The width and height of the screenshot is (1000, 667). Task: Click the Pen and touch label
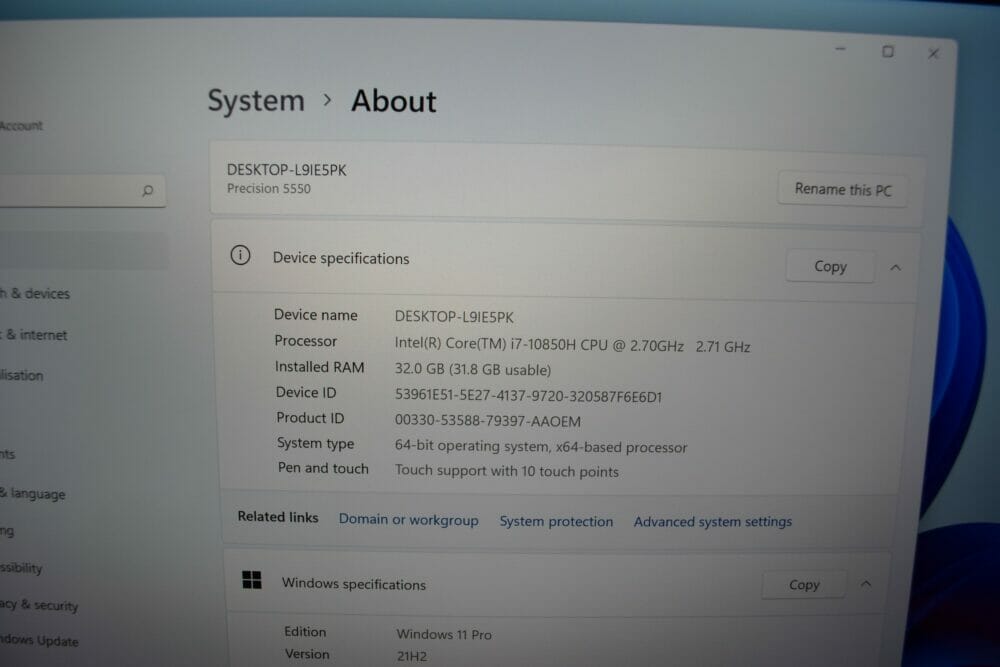click(323, 468)
